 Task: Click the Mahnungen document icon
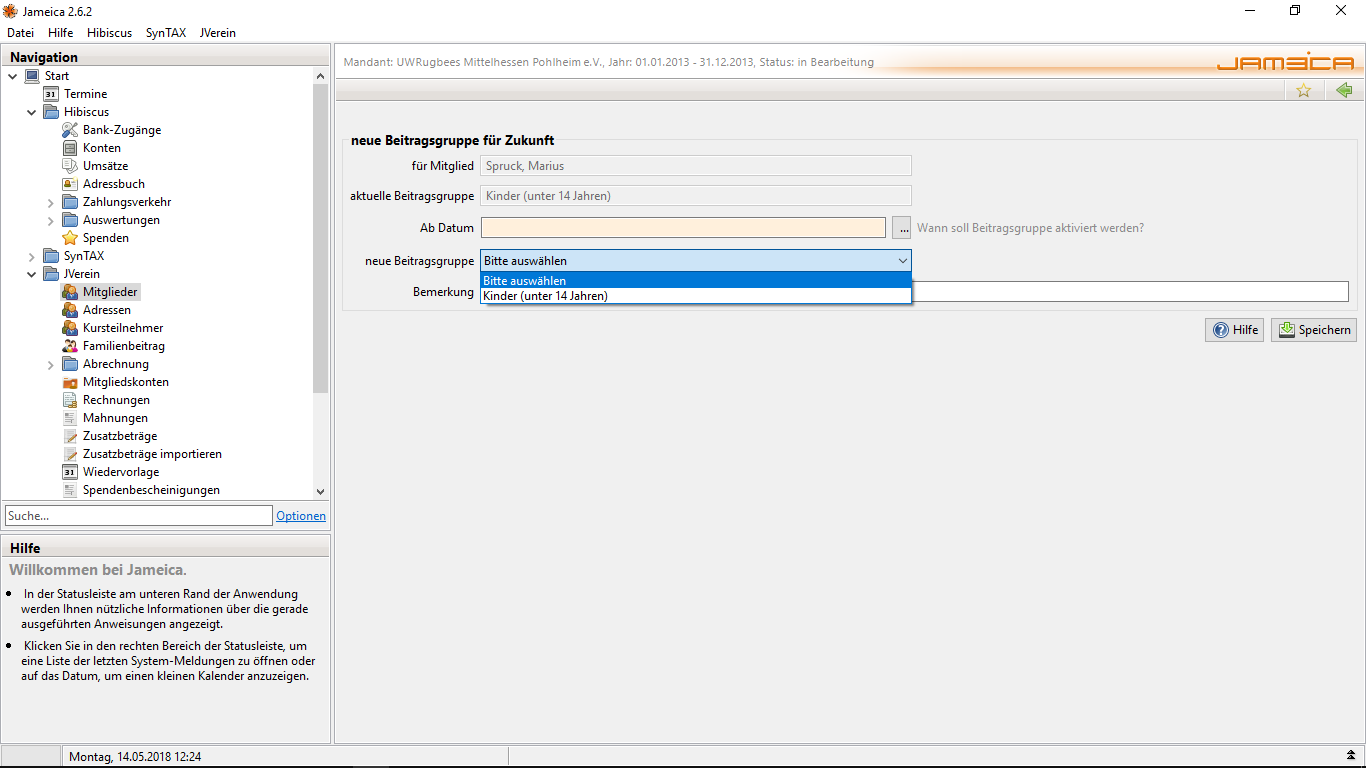pyautogui.click(x=70, y=418)
